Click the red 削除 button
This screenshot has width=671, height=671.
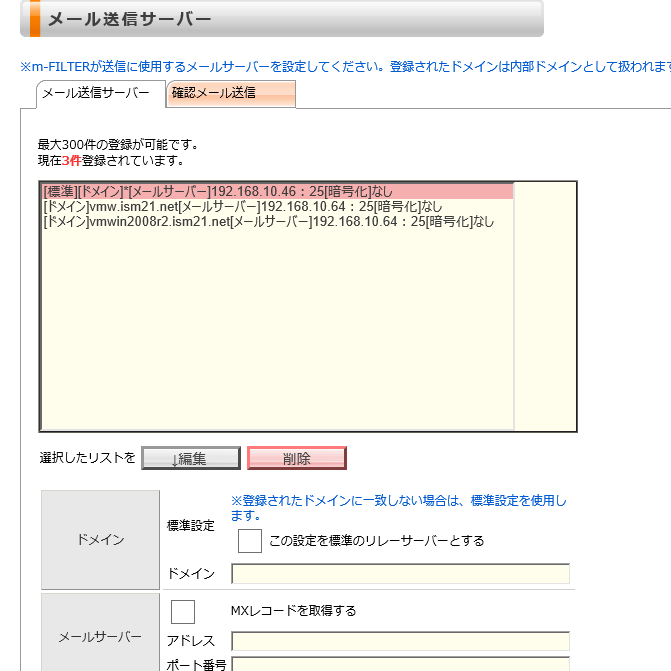coord(297,459)
